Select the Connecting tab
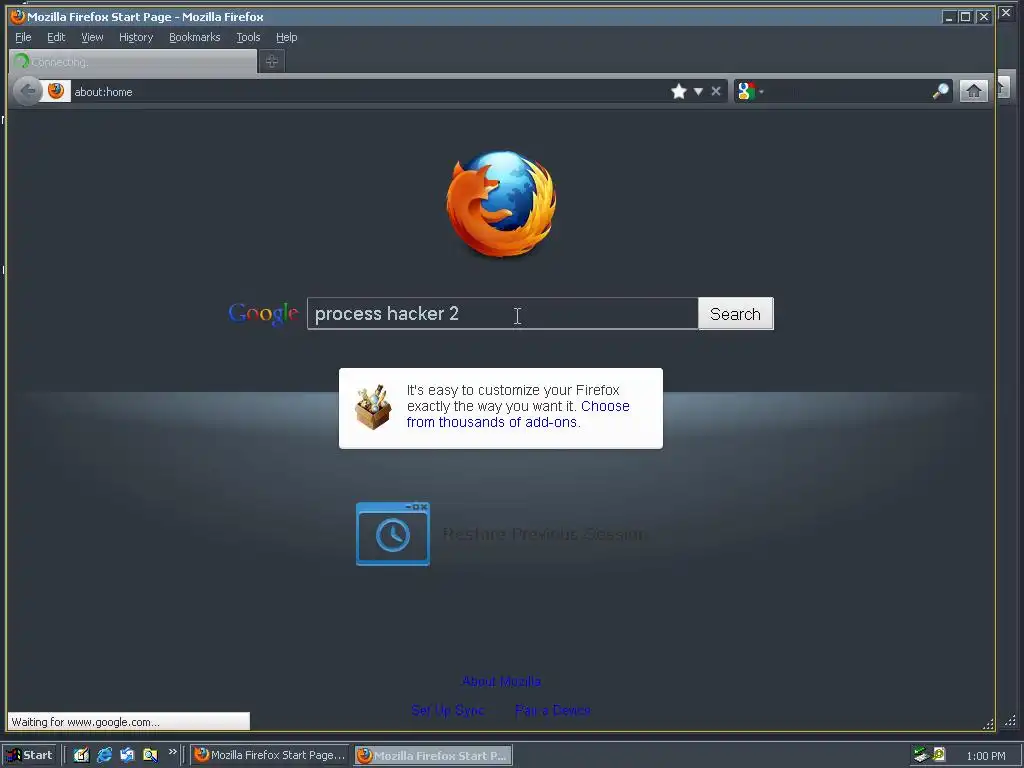Image resolution: width=1024 pixels, height=768 pixels. [x=133, y=62]
